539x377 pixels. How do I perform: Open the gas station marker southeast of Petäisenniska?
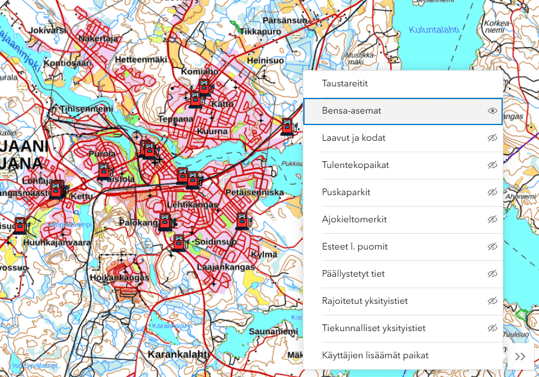(x=242, y=222)
